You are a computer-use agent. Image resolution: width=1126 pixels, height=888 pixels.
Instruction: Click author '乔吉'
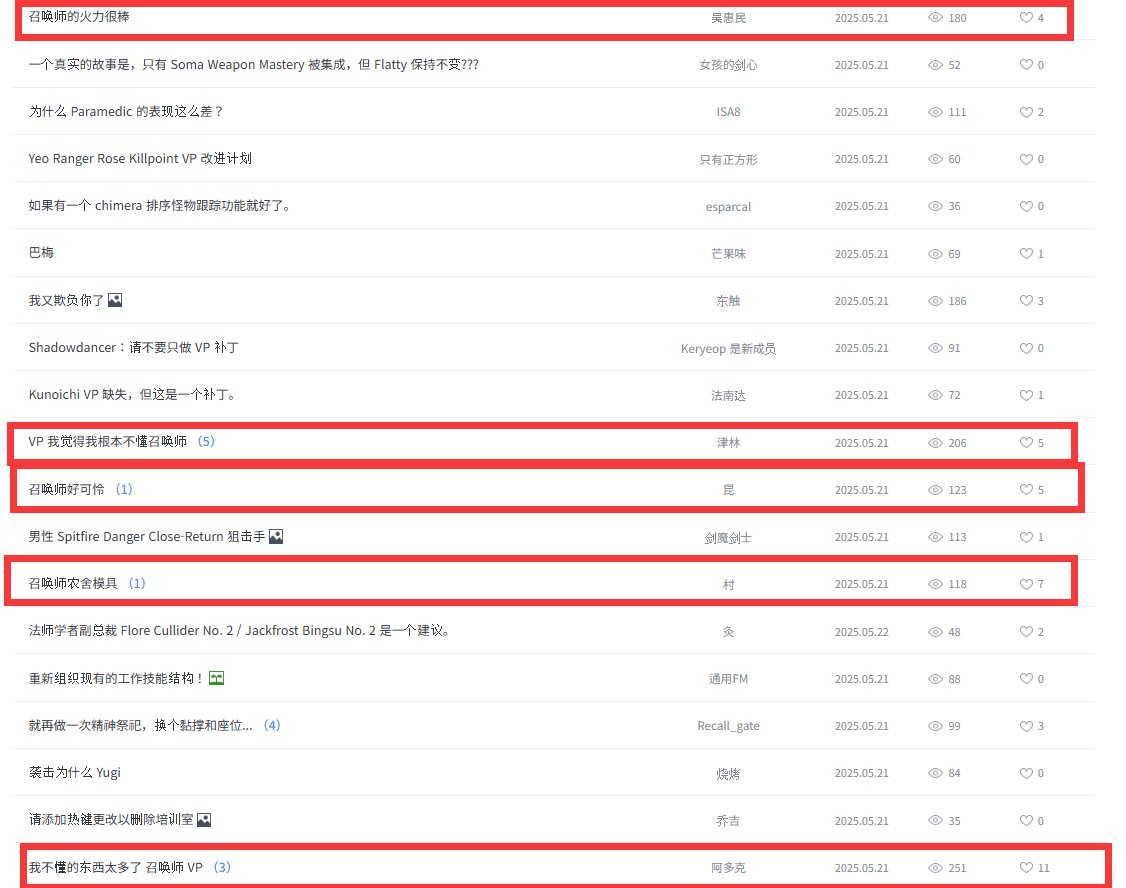point(728,821)
